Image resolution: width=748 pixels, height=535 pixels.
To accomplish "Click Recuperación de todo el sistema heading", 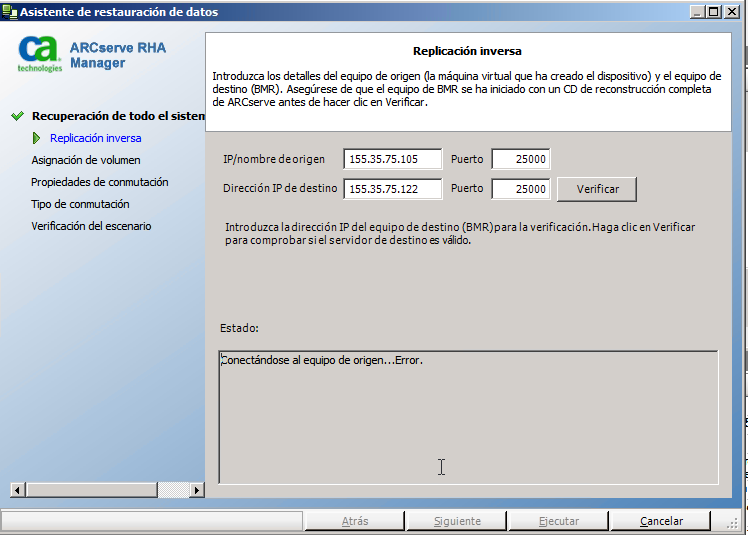I will 118,116.
